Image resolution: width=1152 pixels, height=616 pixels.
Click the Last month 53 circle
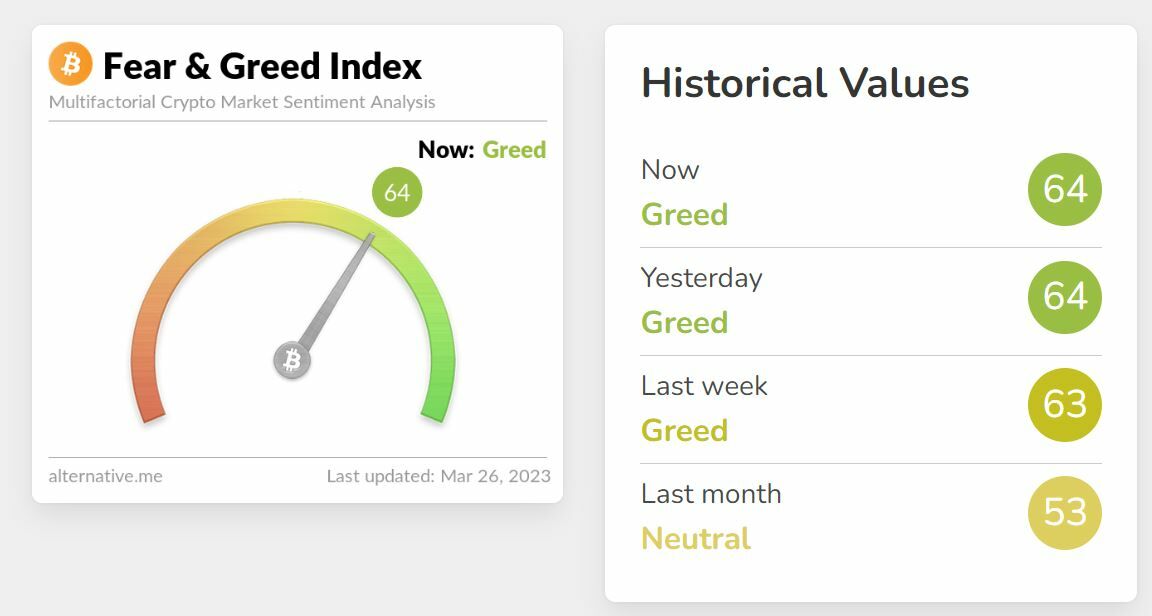click(1064, 513)
